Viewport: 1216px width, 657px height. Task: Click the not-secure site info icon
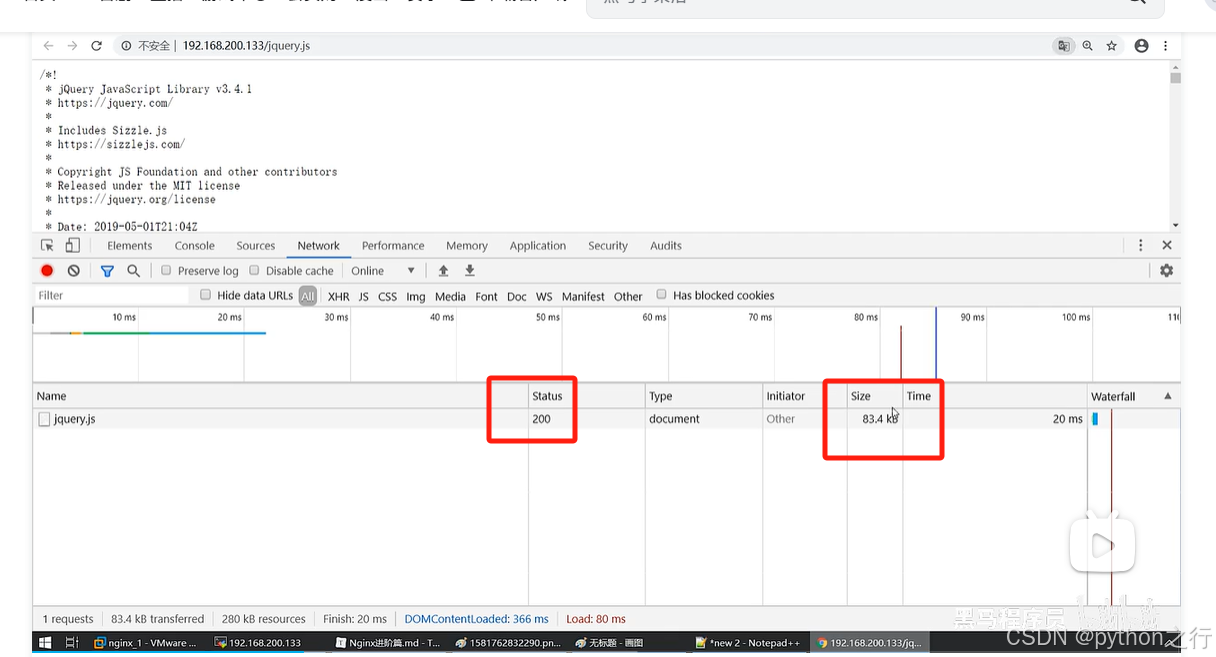point(127,46)
